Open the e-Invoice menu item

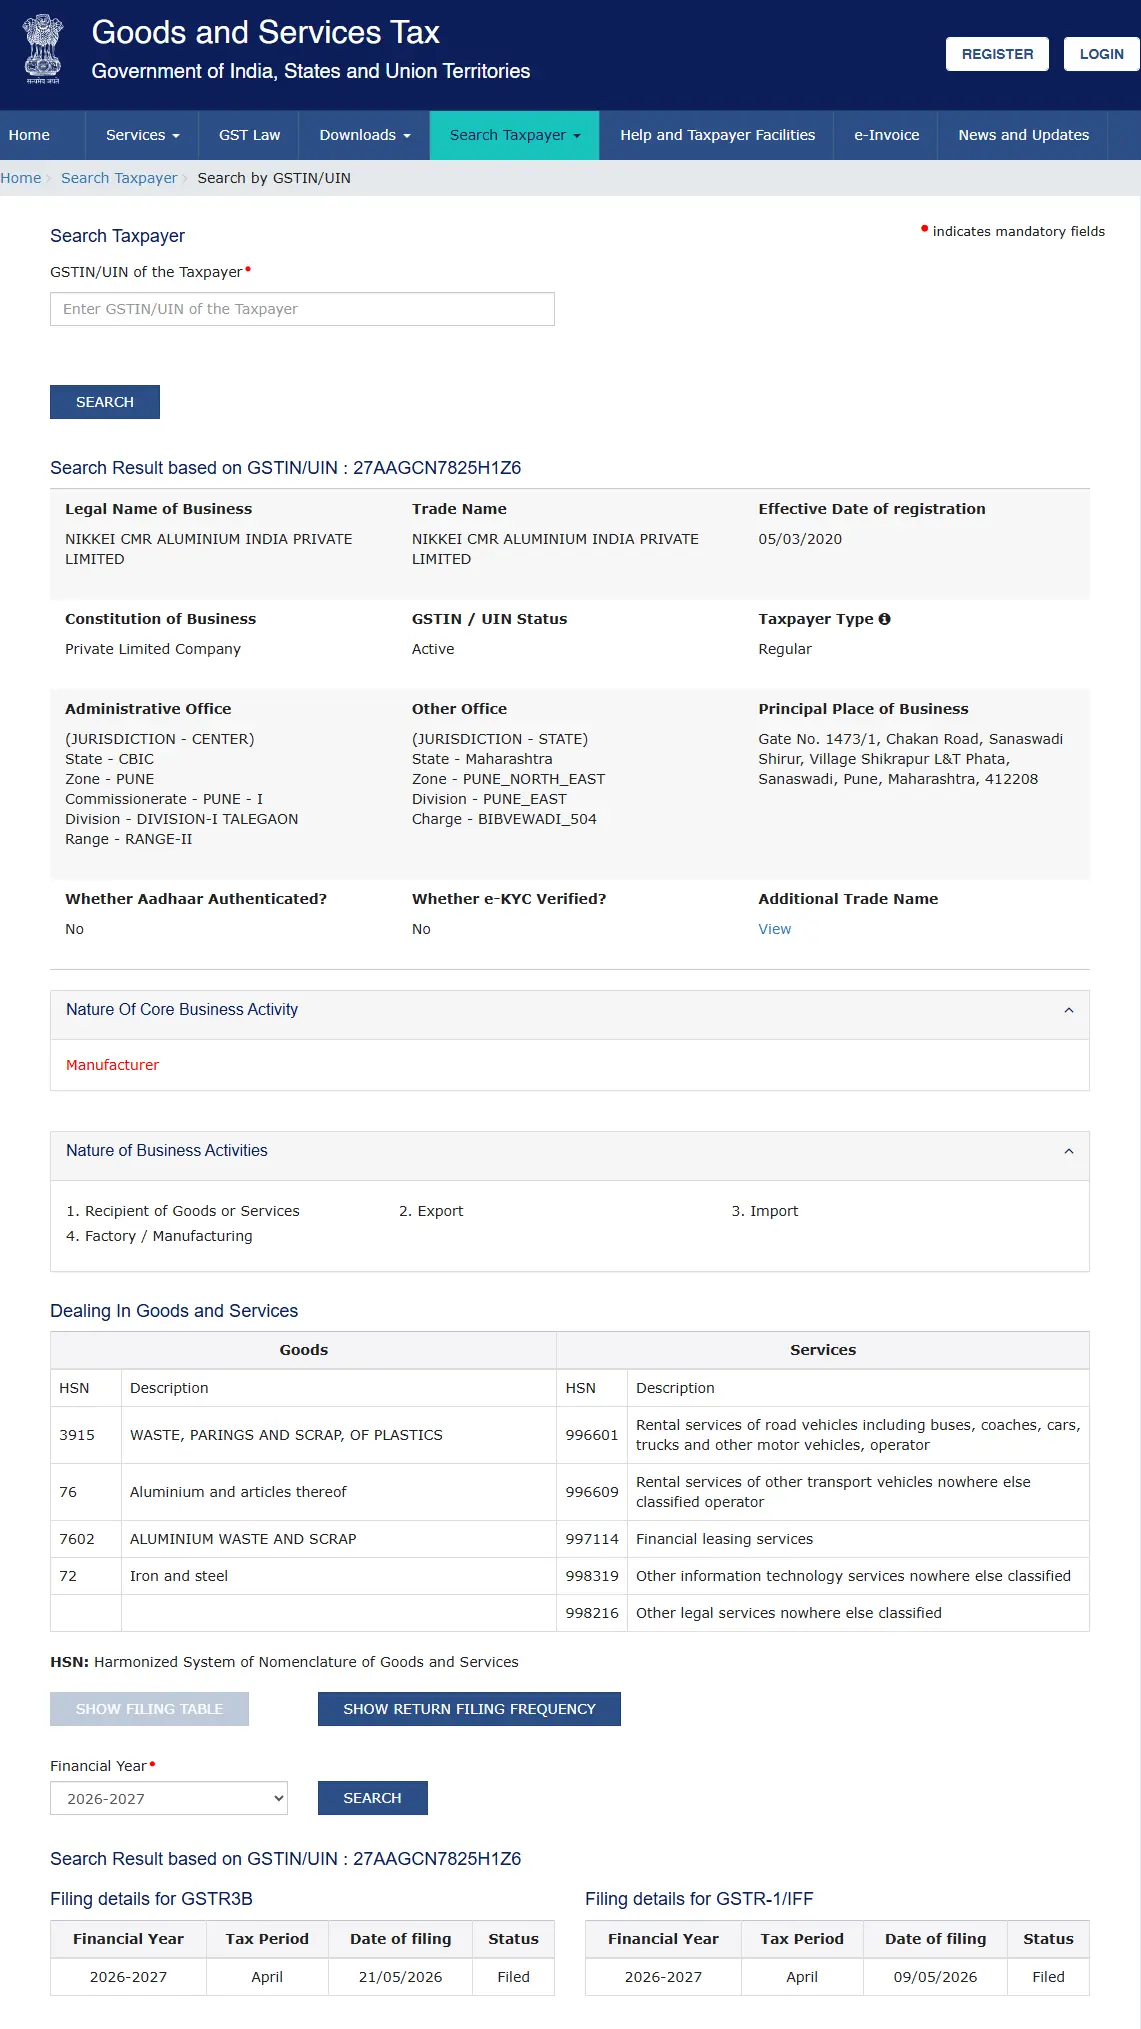887,135
